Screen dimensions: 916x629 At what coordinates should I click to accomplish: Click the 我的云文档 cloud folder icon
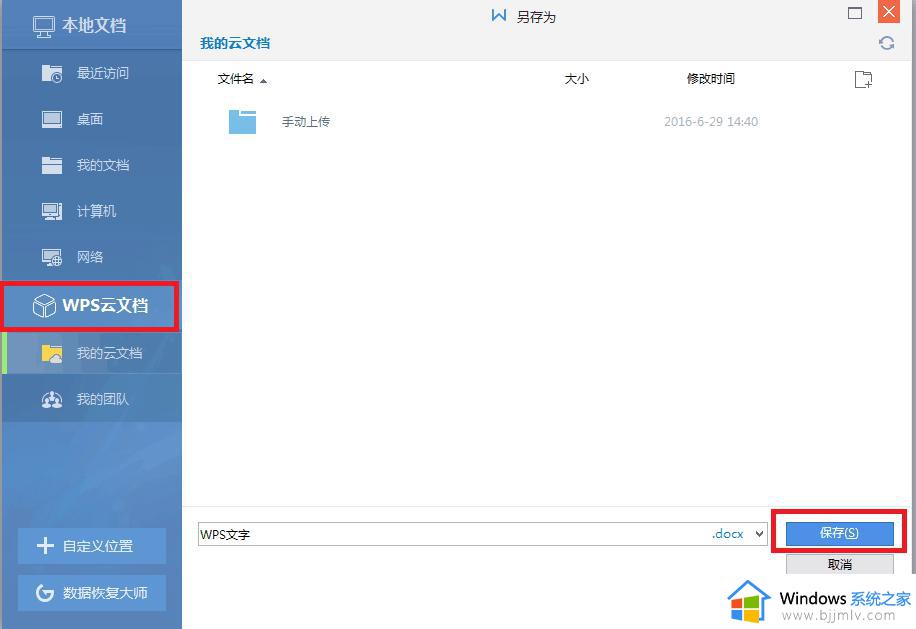click(51, 353)
